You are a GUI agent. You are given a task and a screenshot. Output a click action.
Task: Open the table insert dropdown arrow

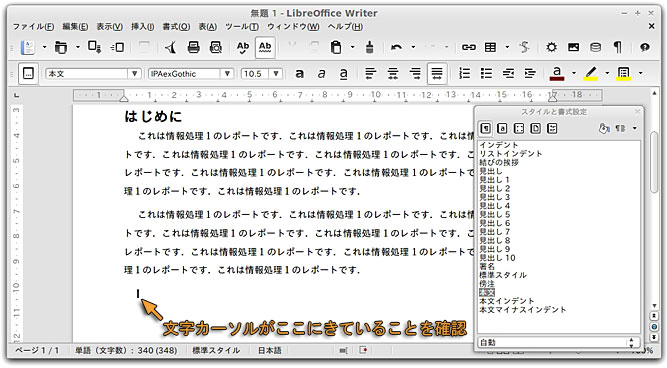(x=507, y=47)
